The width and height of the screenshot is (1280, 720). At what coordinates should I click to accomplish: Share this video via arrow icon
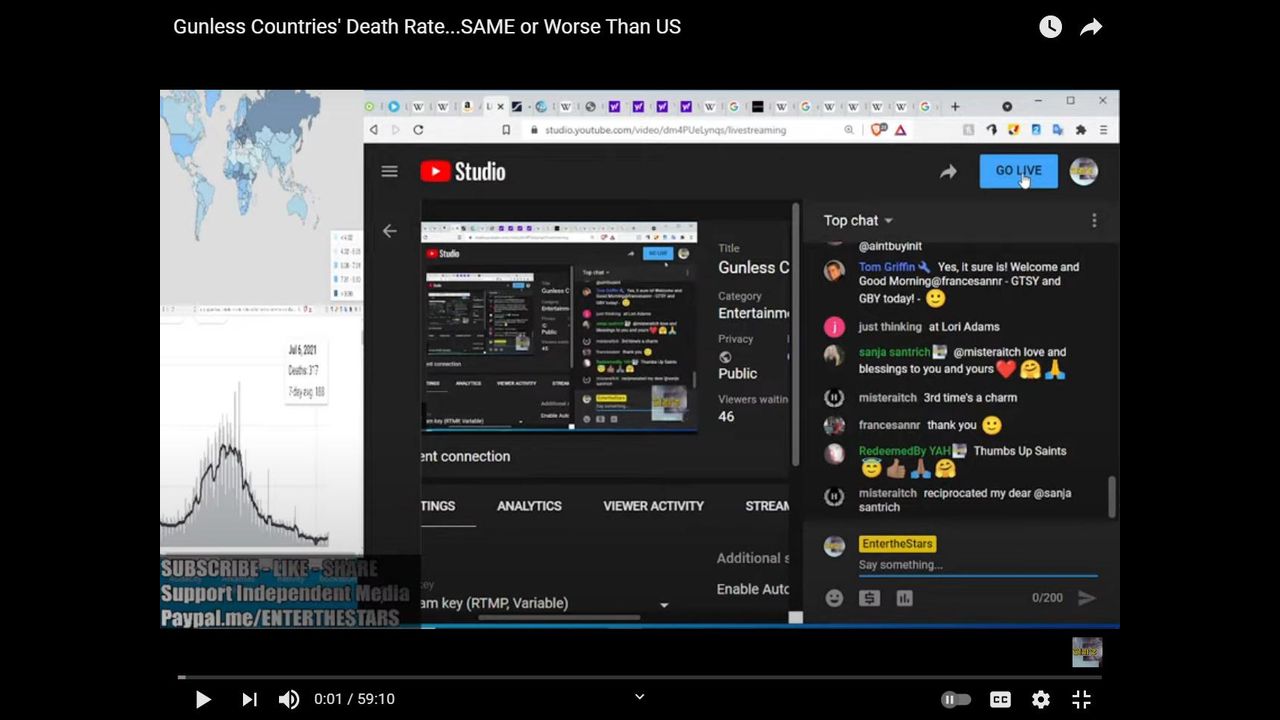pos(1091,27)
